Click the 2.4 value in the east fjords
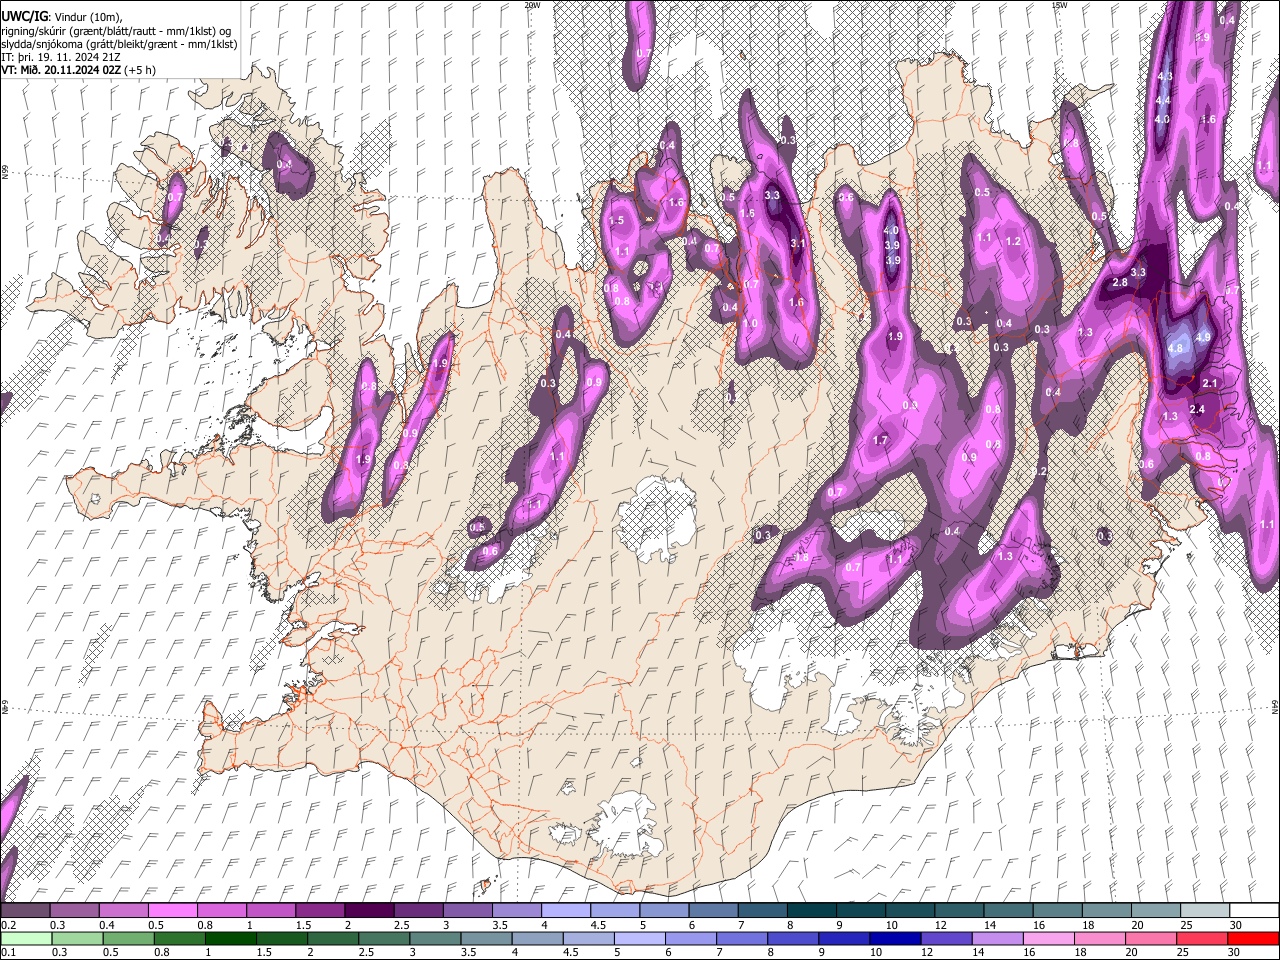This screenshot has width=1280, height=960. (x=1197, y=409)
